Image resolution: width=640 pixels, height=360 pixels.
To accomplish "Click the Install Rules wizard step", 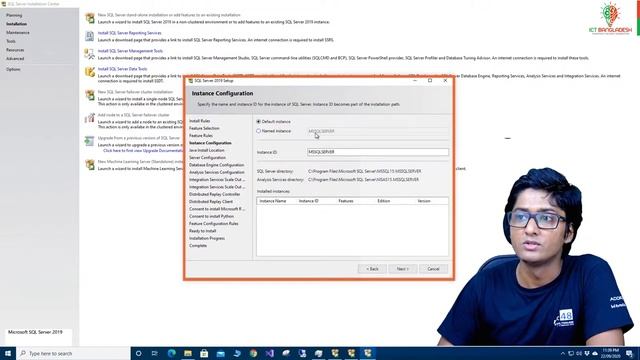I will (200, 121).
